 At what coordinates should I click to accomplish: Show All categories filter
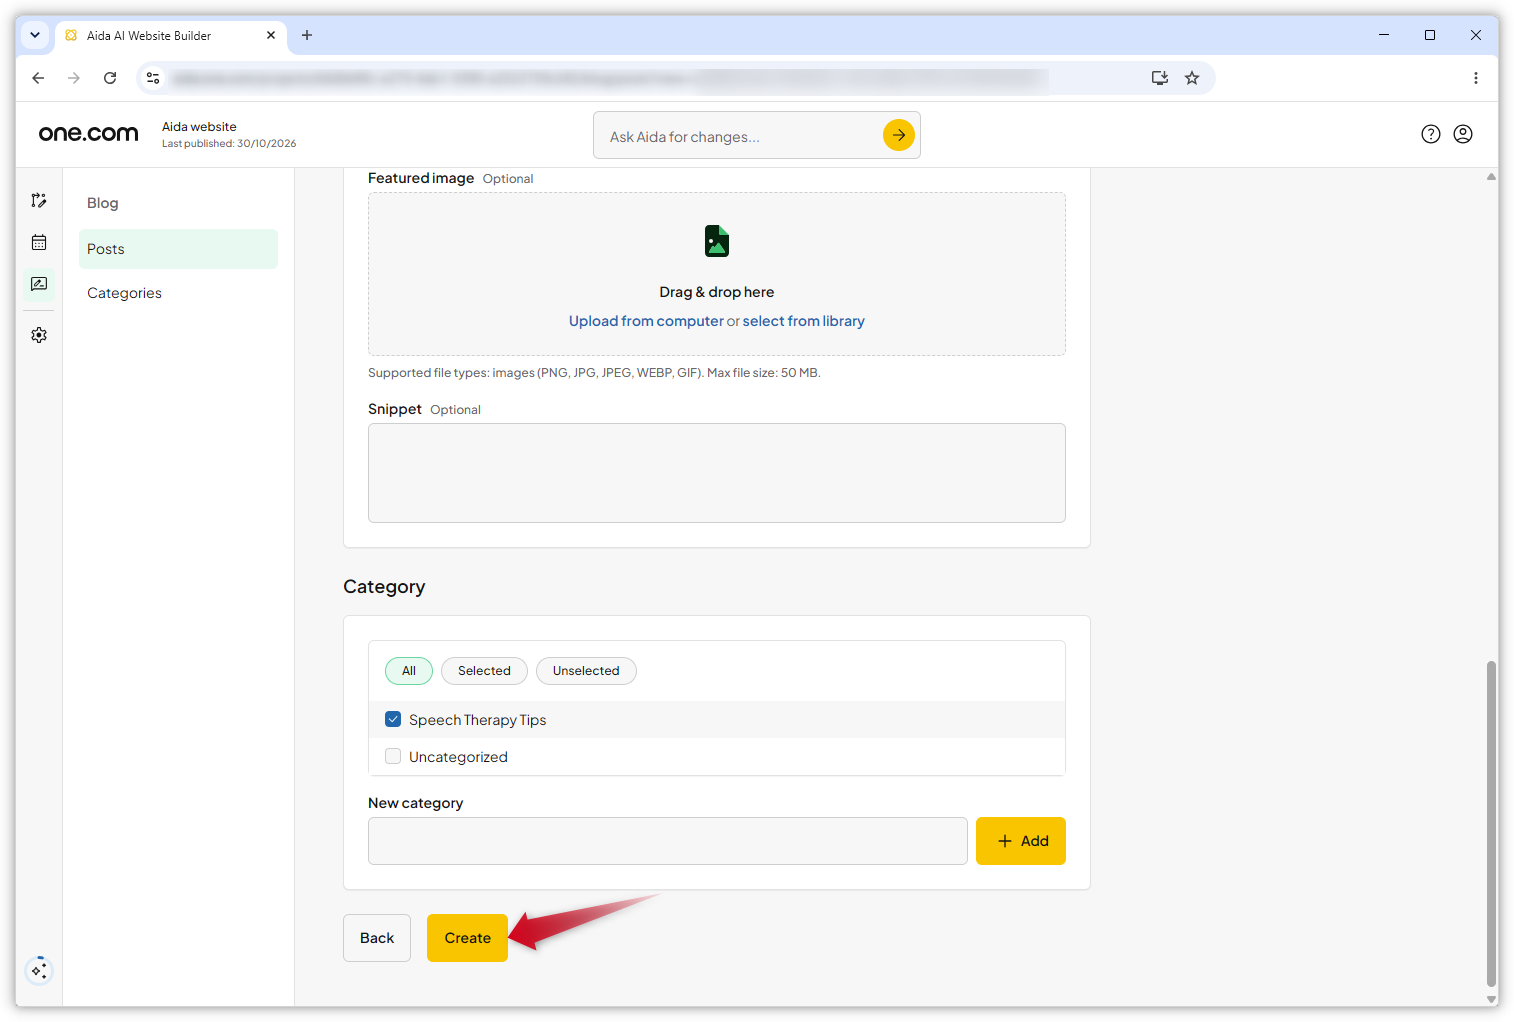(409, 671)
